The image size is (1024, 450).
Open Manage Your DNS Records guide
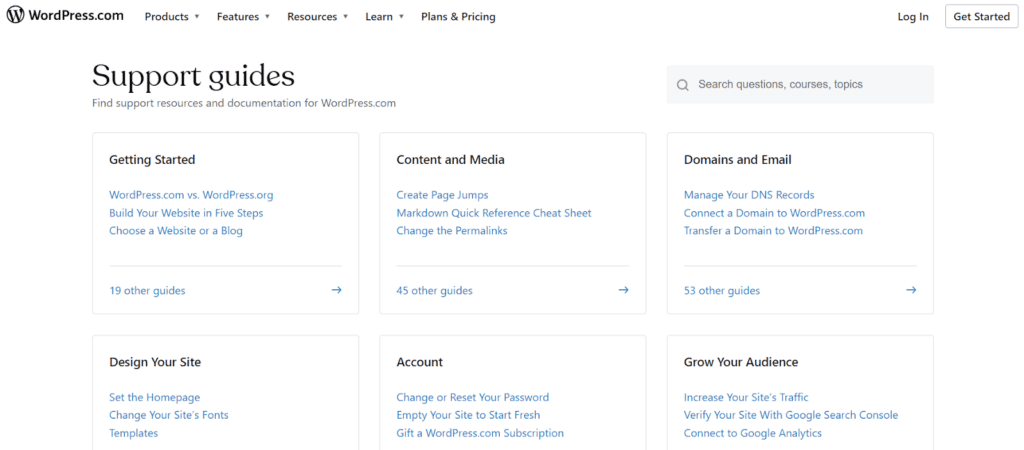point(749,195)
